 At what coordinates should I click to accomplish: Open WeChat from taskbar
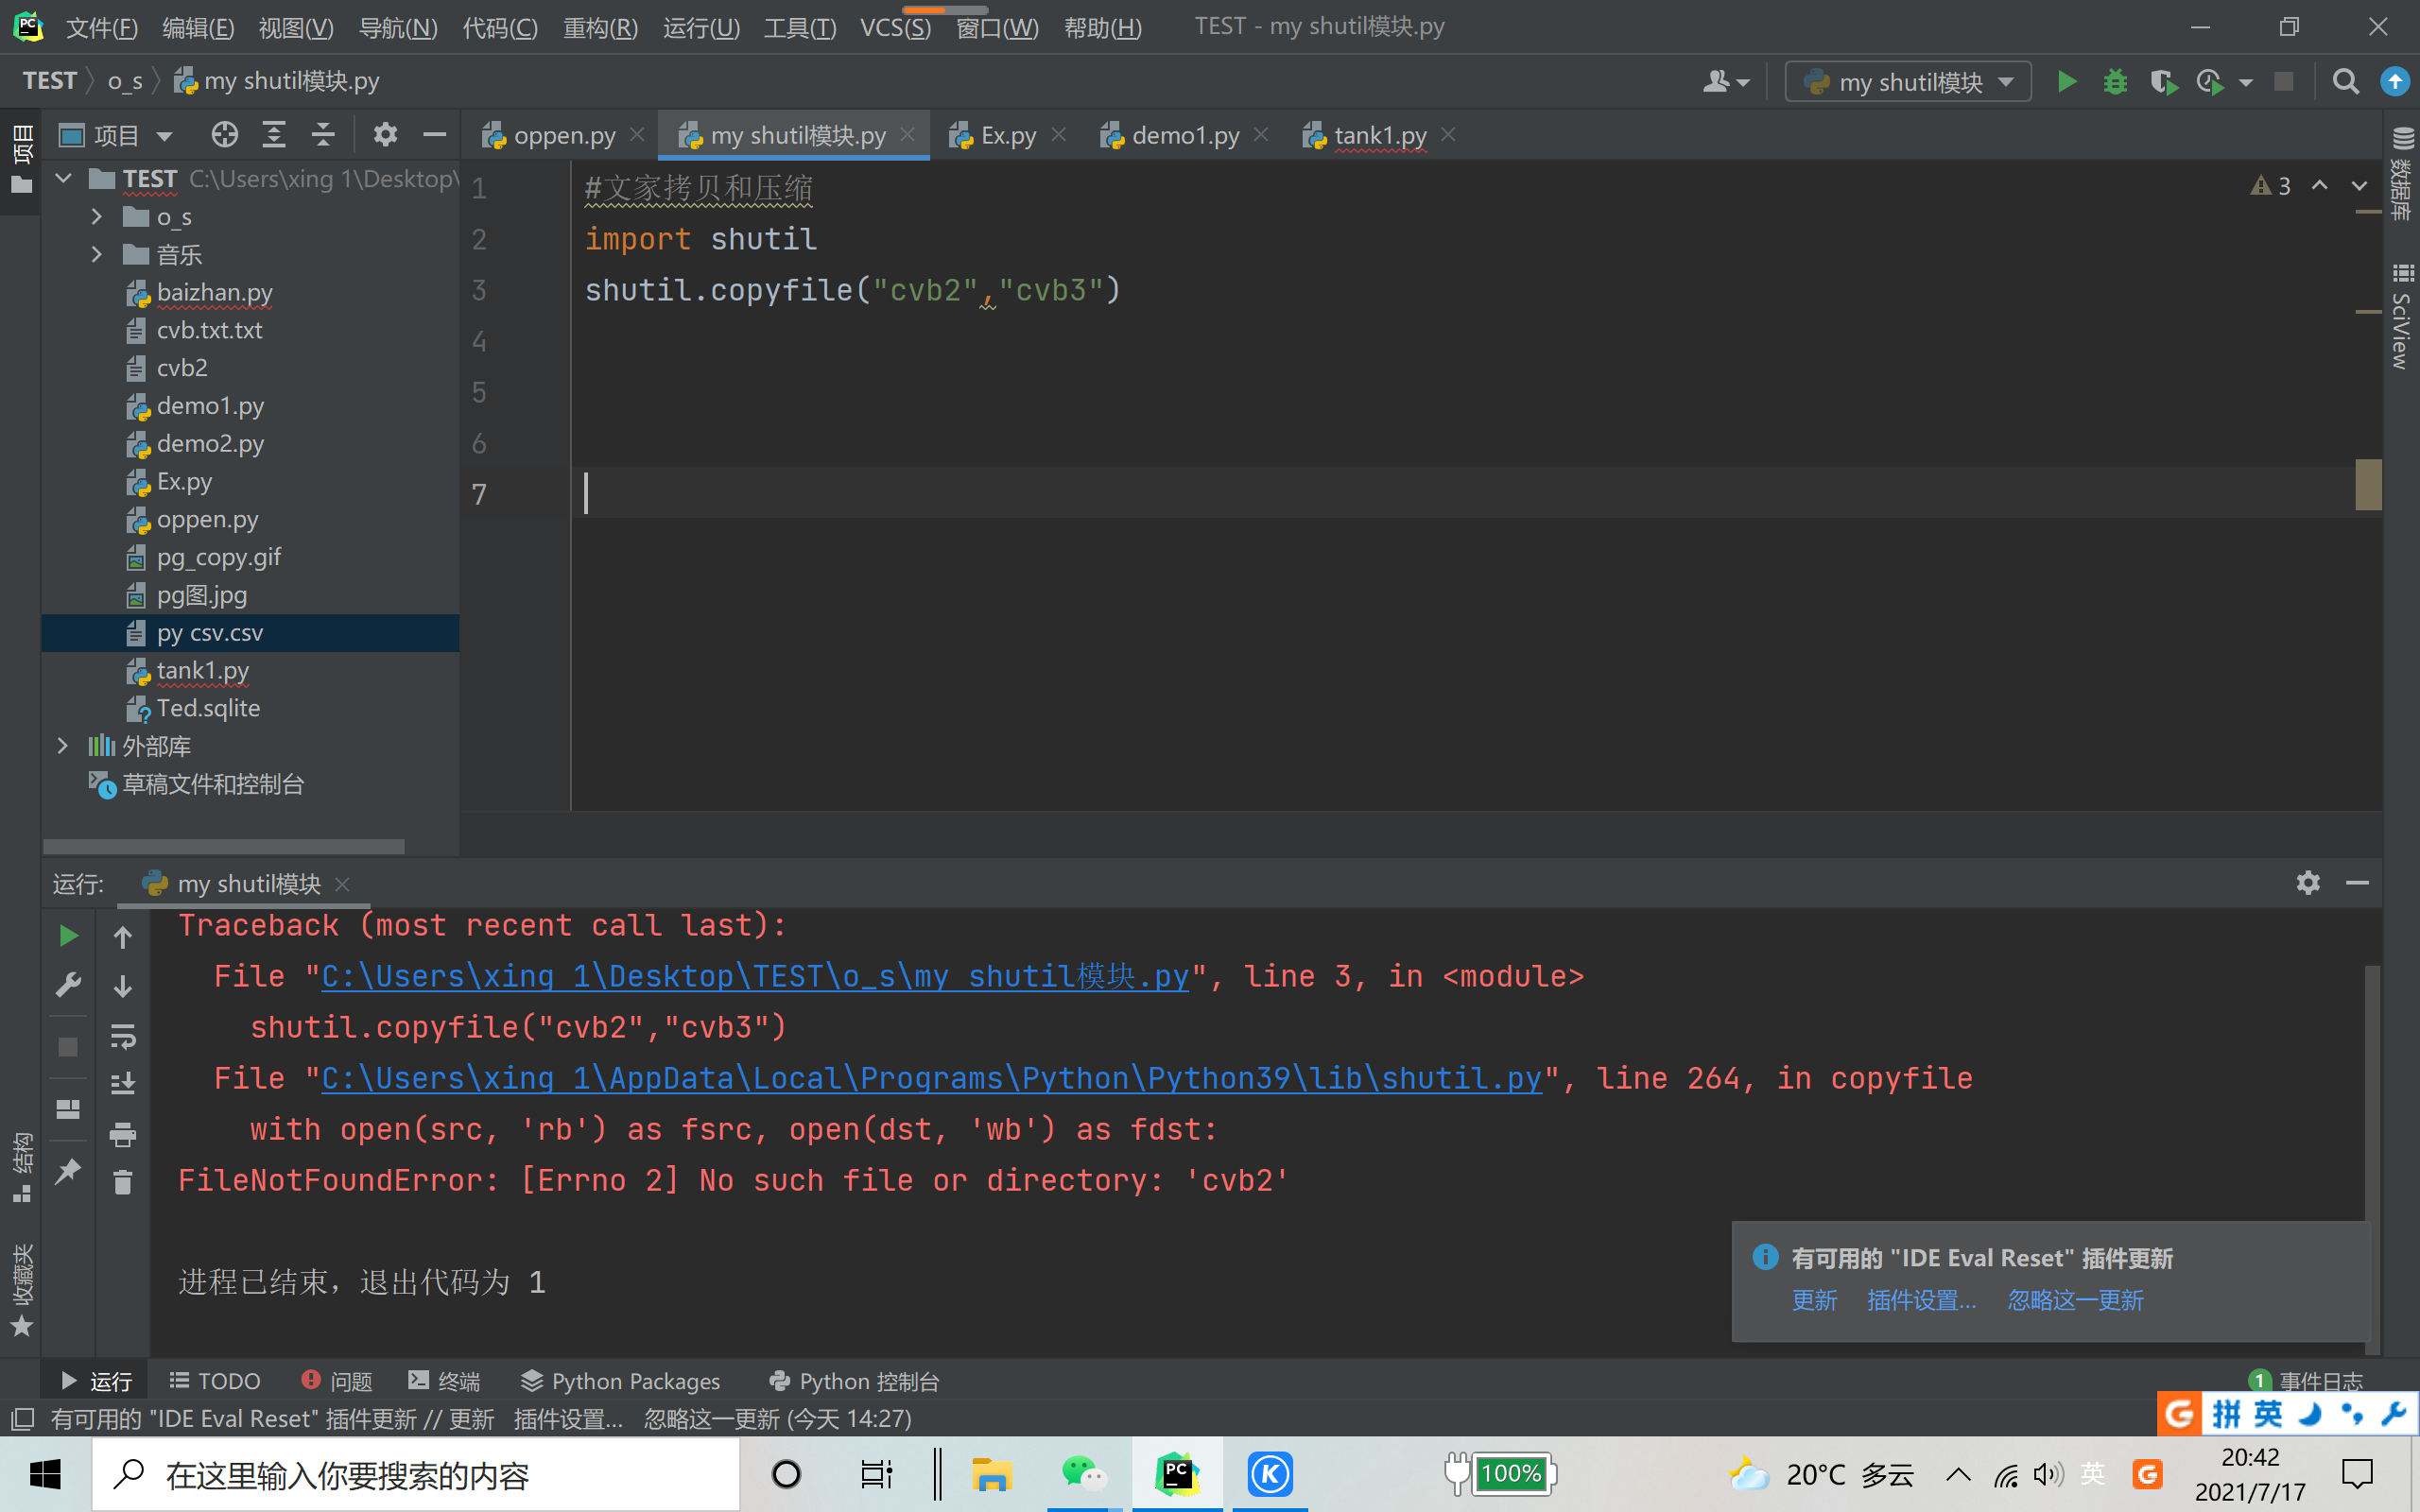(x=1084, y=1474)
